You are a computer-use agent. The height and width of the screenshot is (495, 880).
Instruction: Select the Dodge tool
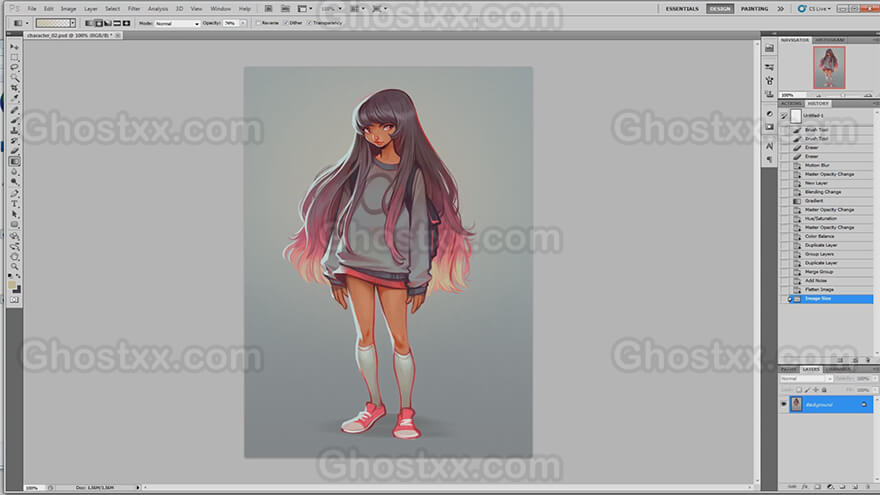point(14,182)
